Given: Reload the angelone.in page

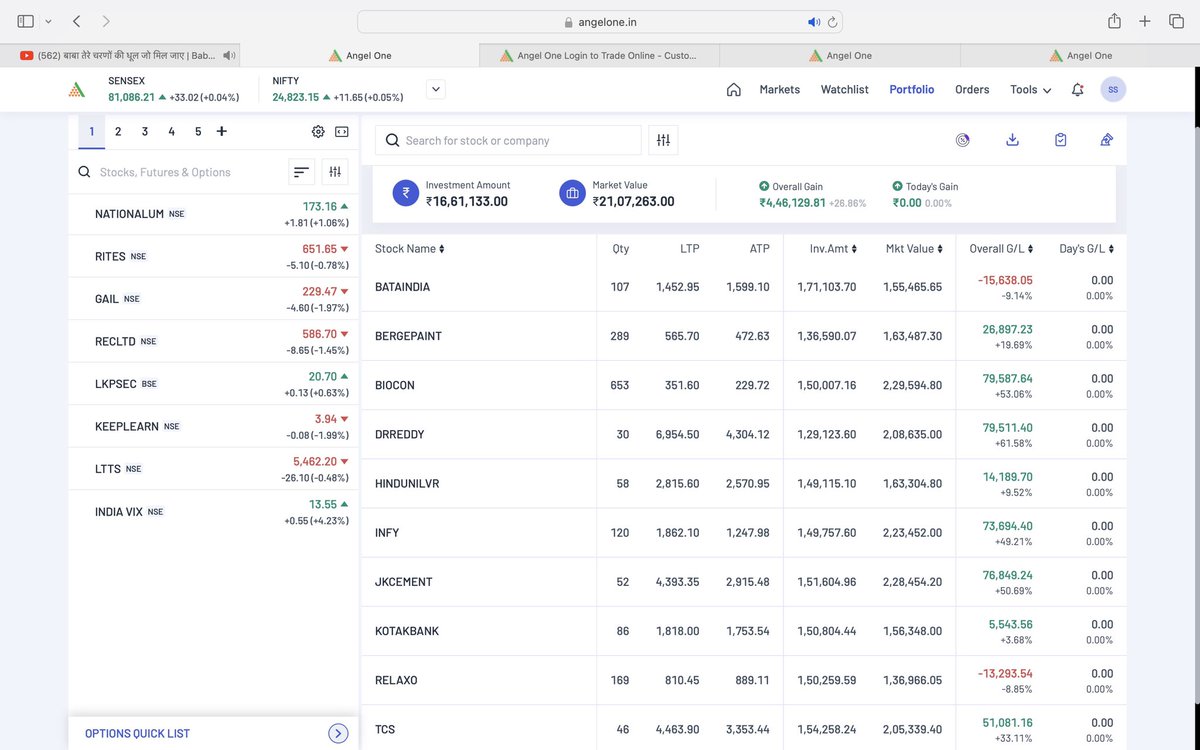Looking at the screenshot, I should (x=832, y=22).
